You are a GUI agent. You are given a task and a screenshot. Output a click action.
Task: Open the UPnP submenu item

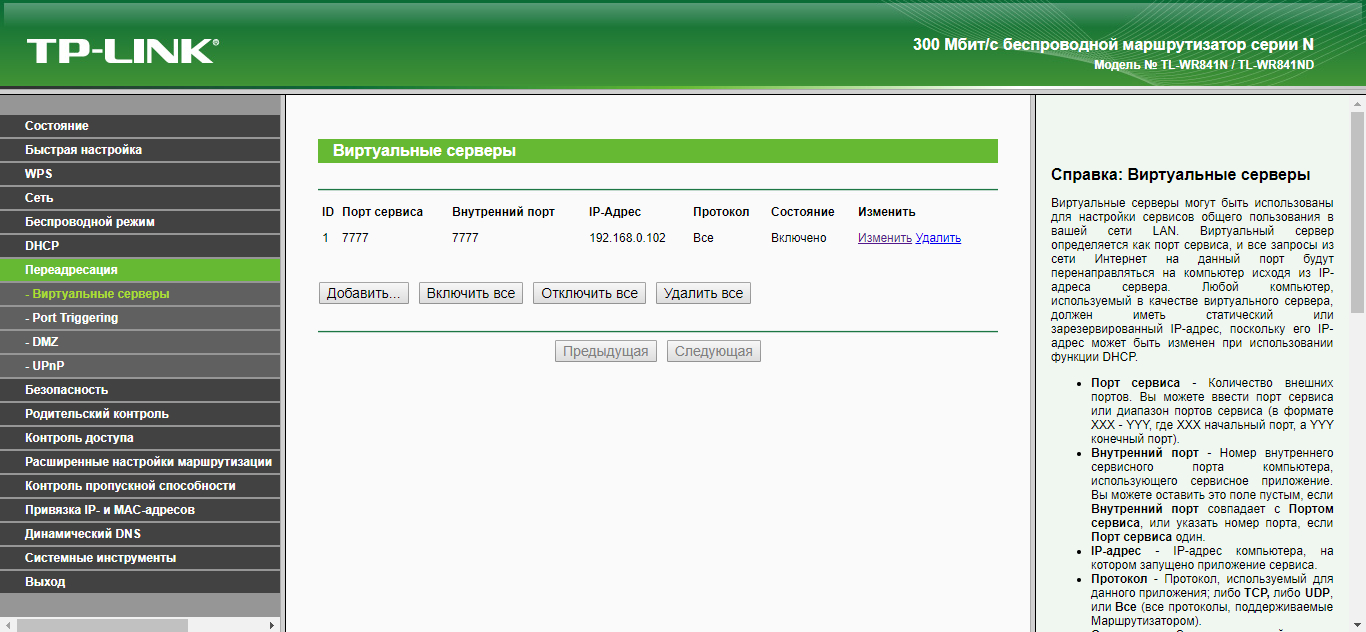click(140, 366)
